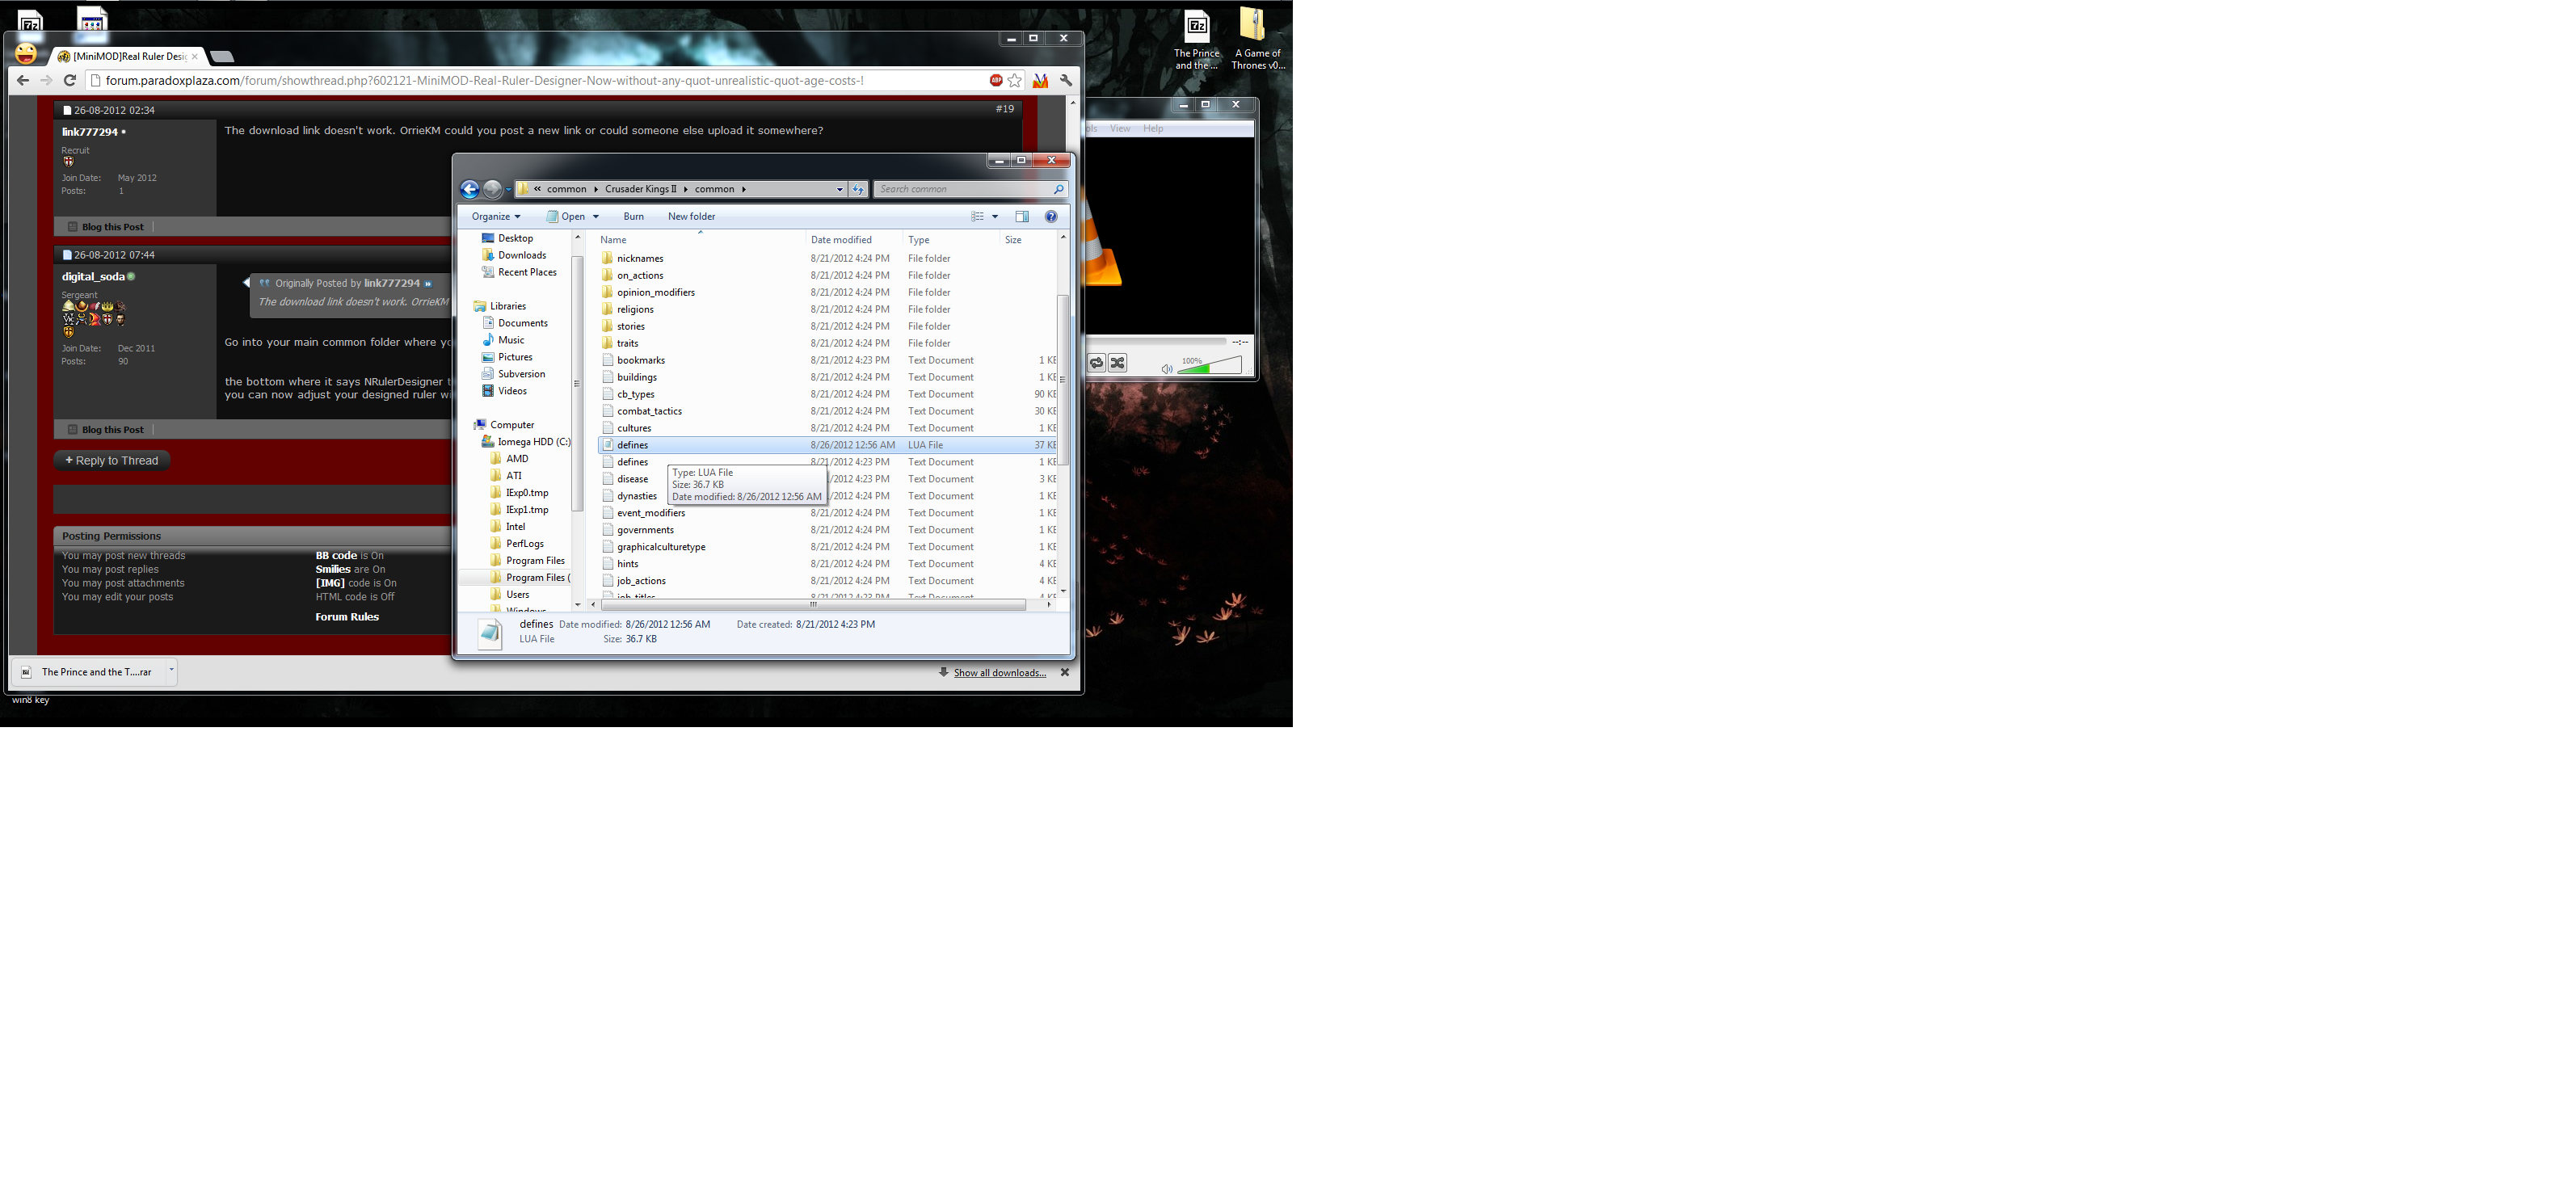Open the Organize dropdown menu

[x=496, y=216]
